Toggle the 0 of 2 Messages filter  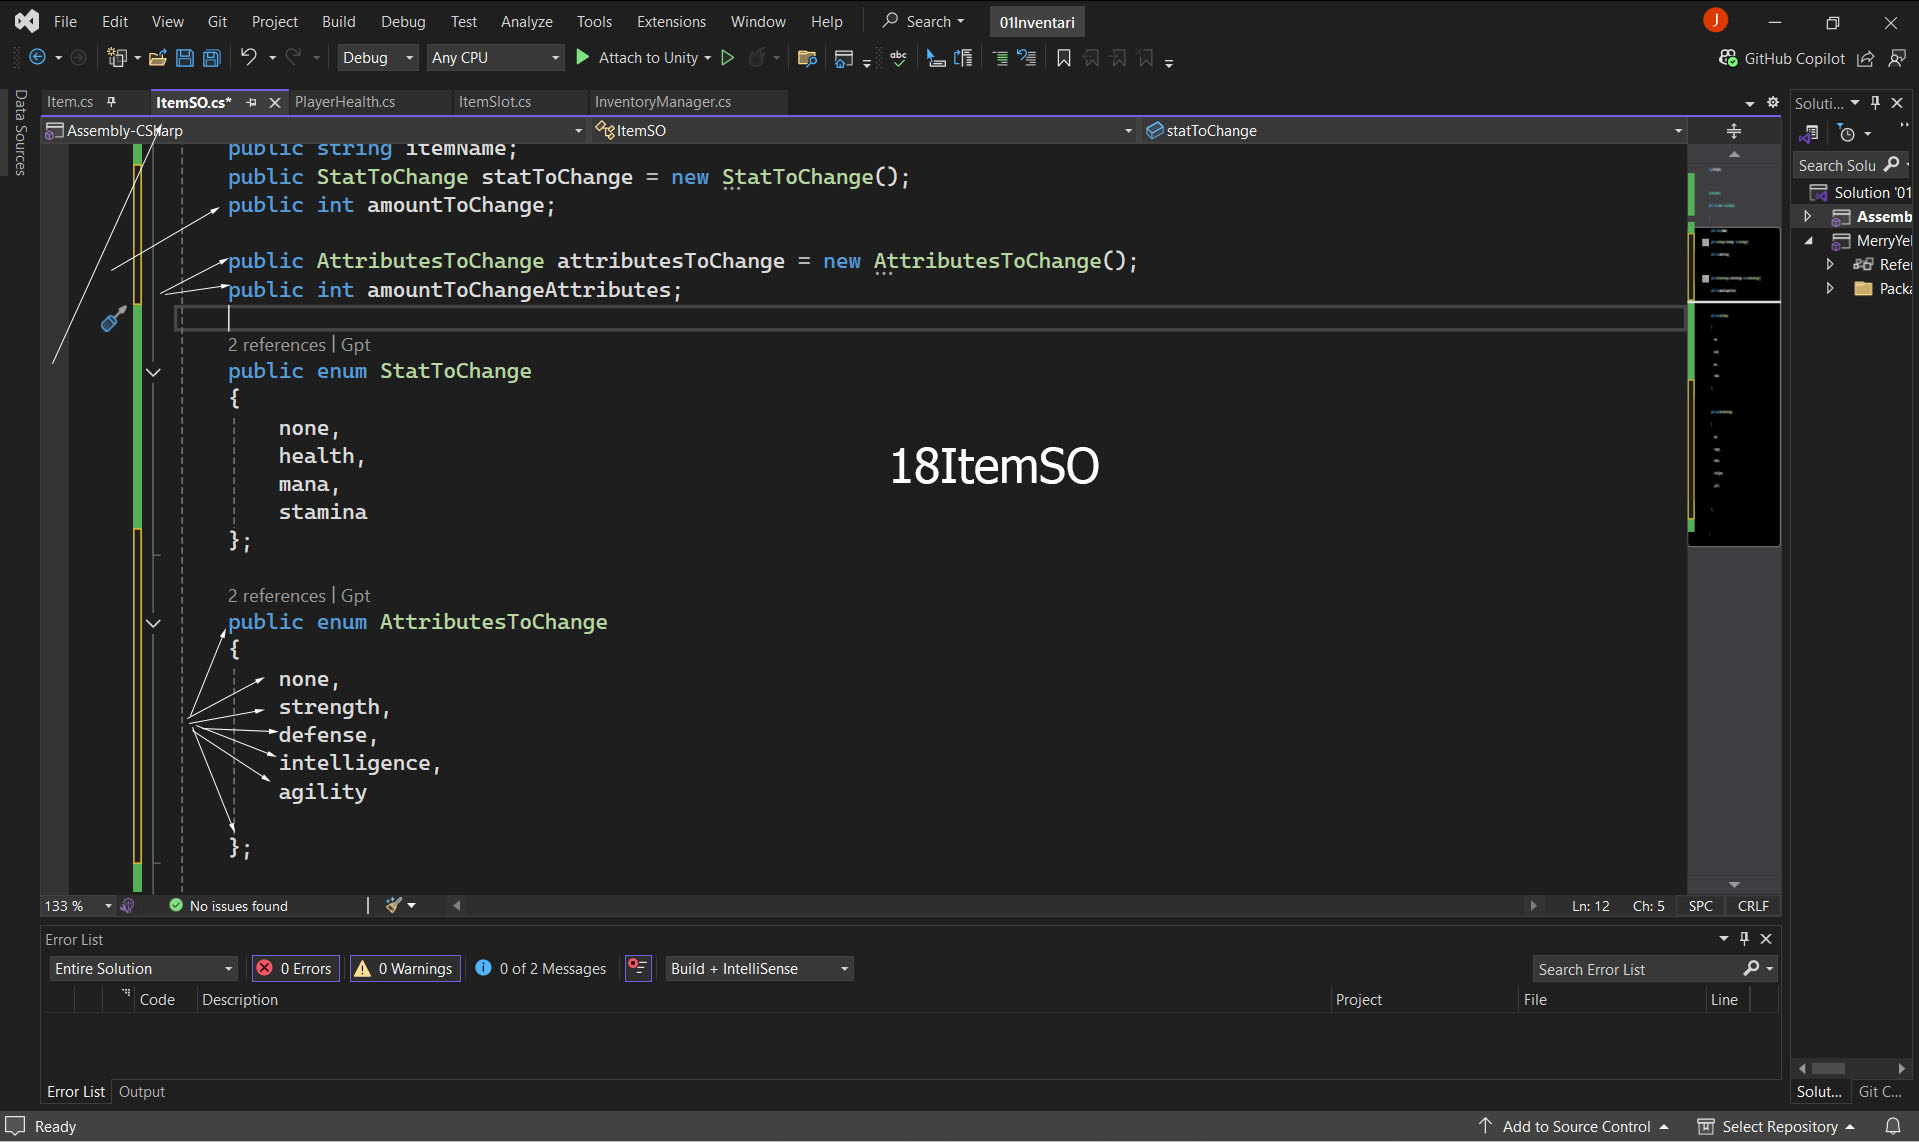coord(541,968)
